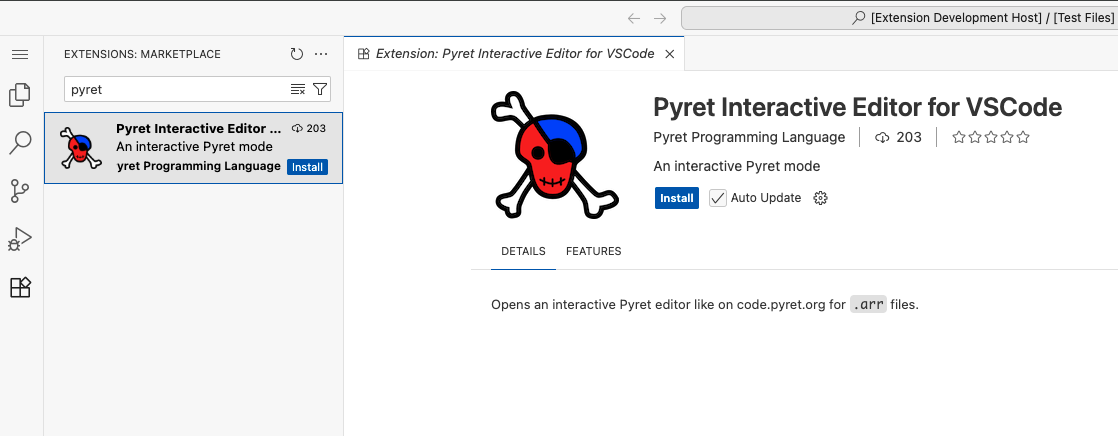The image size is (1118, 436).
Task: Navigate forward with the right arrow
Action: [660, 18]
